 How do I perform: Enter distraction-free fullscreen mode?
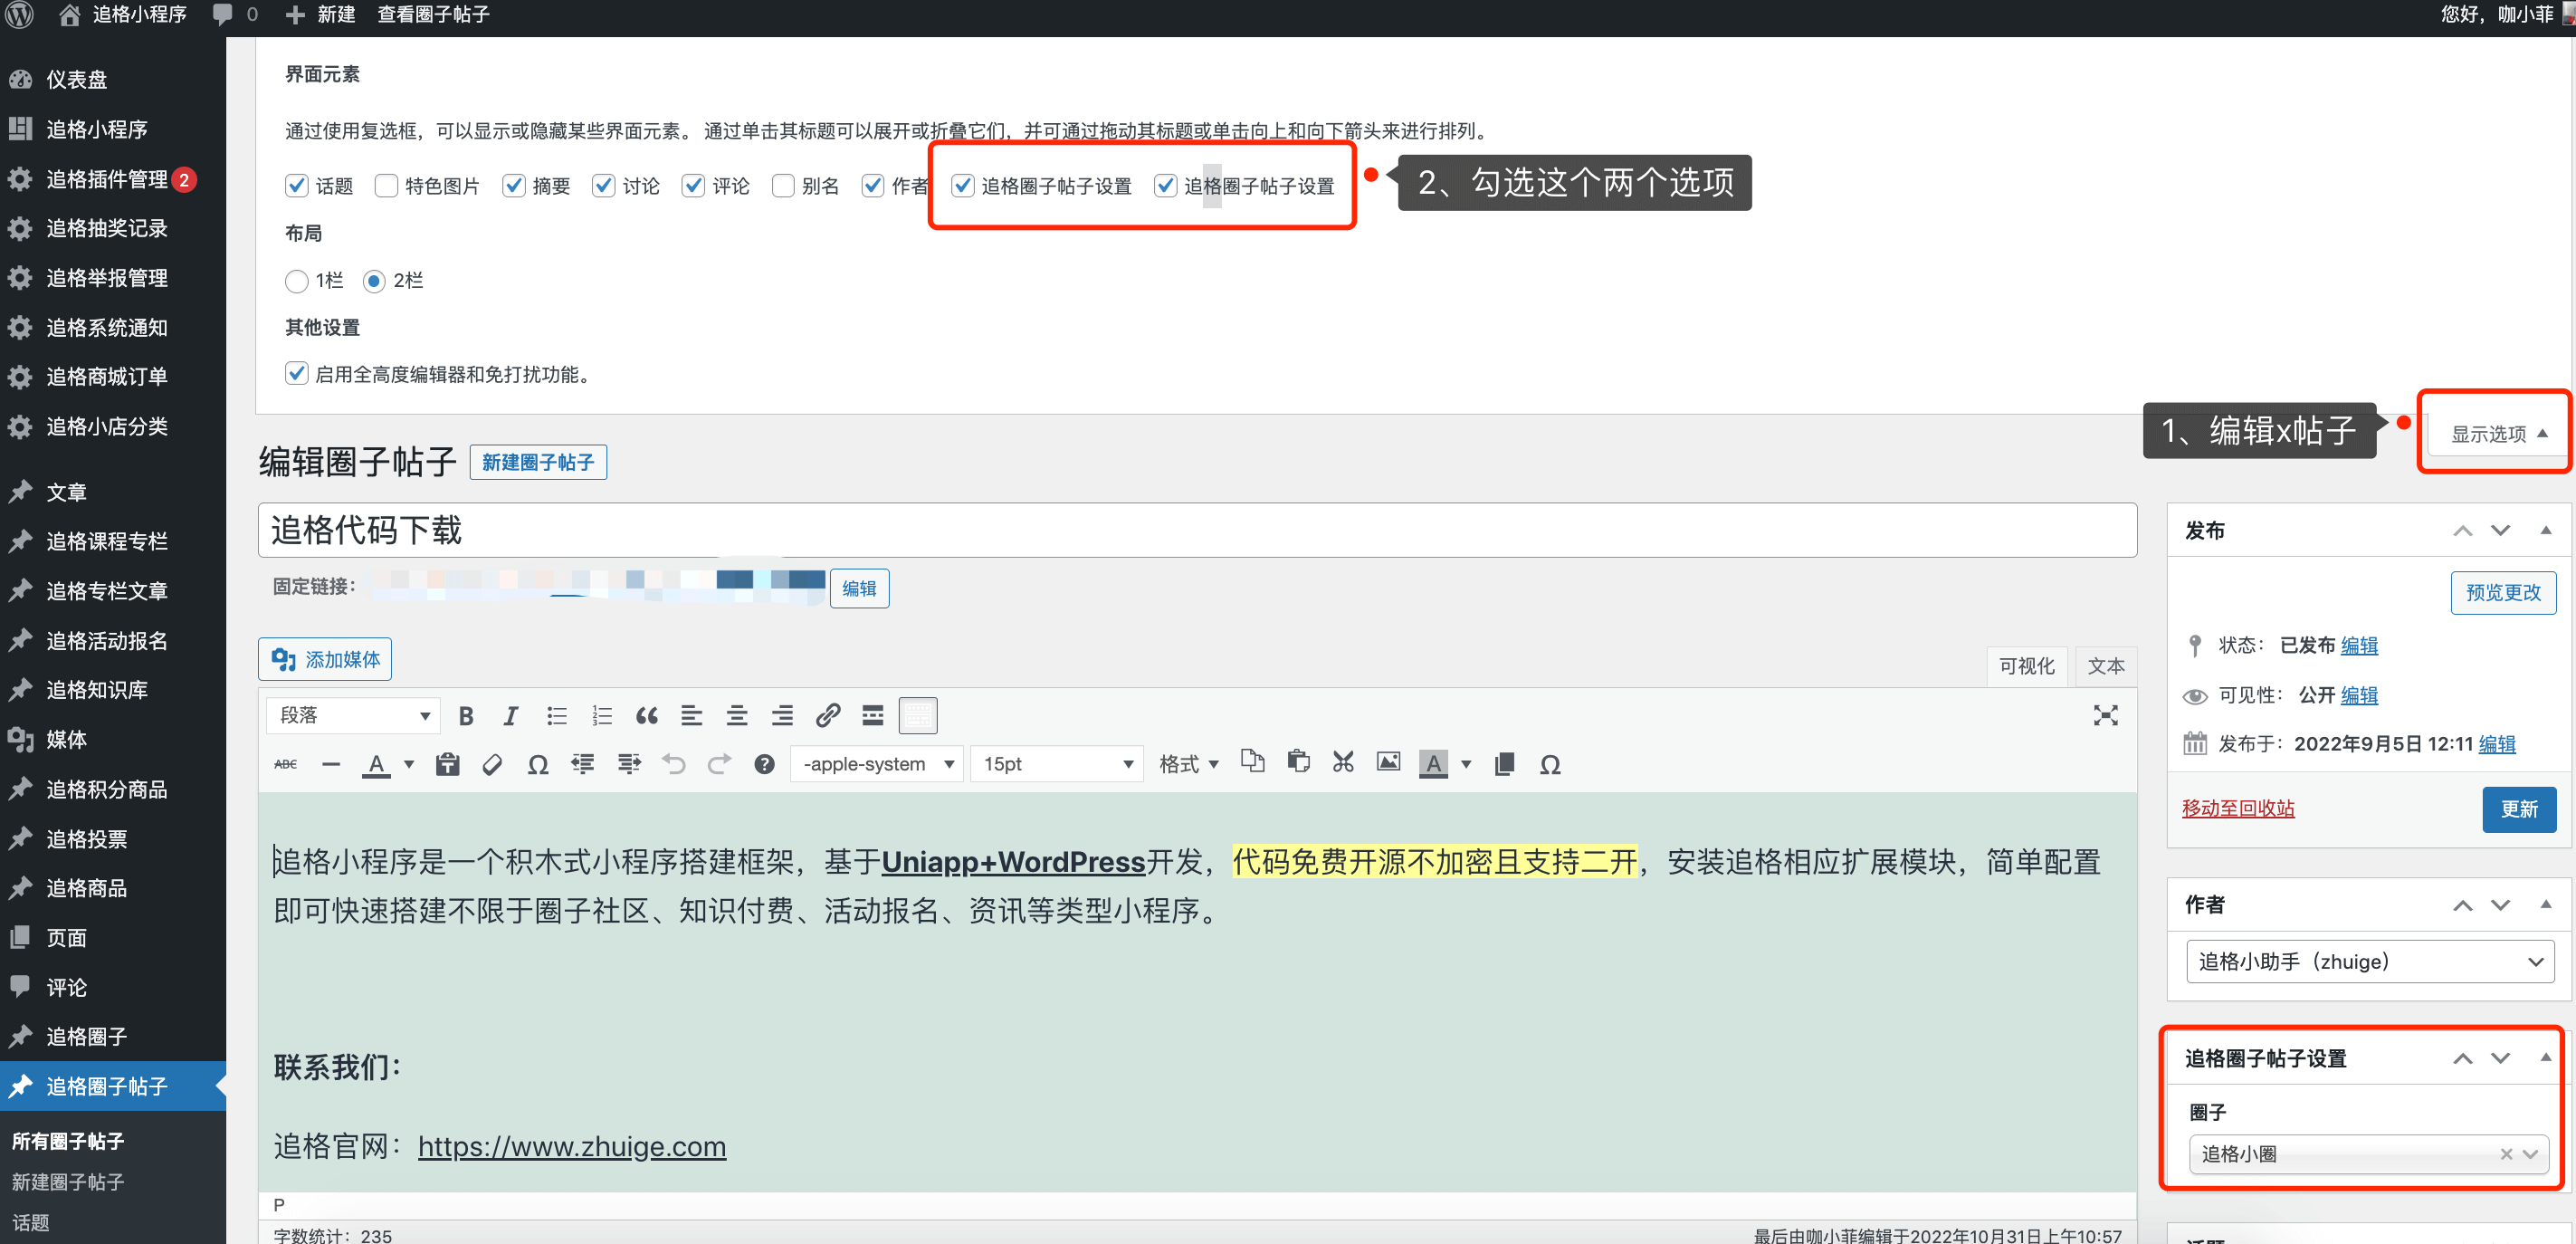tap(2106, 716)
